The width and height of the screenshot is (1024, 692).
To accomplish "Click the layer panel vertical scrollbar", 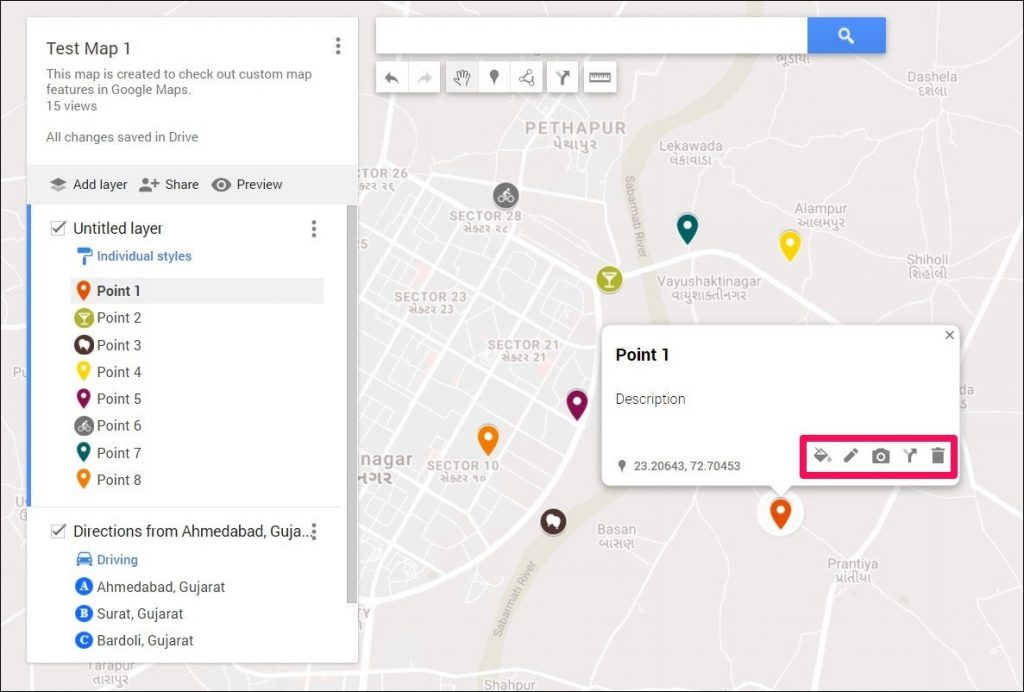I will 351,404.
